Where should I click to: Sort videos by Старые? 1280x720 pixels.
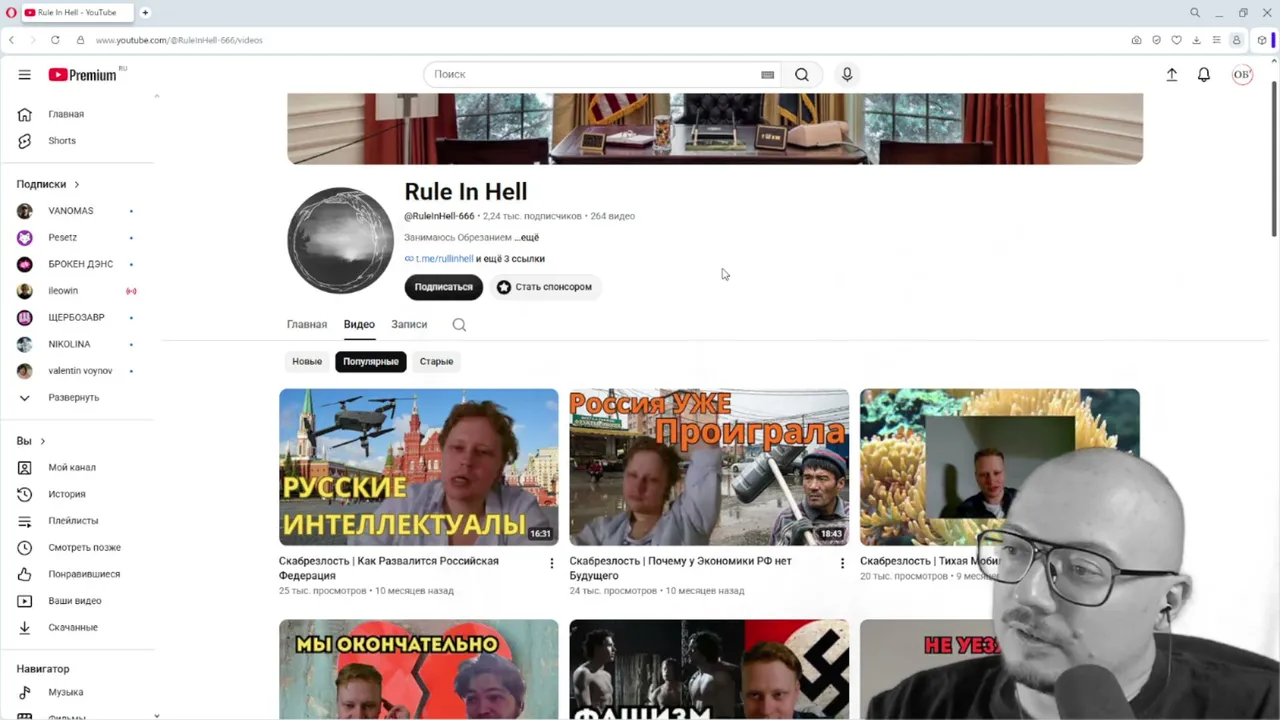click(x=436, y=362)
